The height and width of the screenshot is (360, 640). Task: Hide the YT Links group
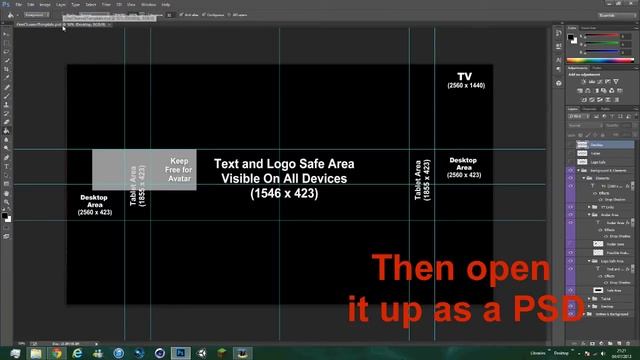(x=571, y=207)
